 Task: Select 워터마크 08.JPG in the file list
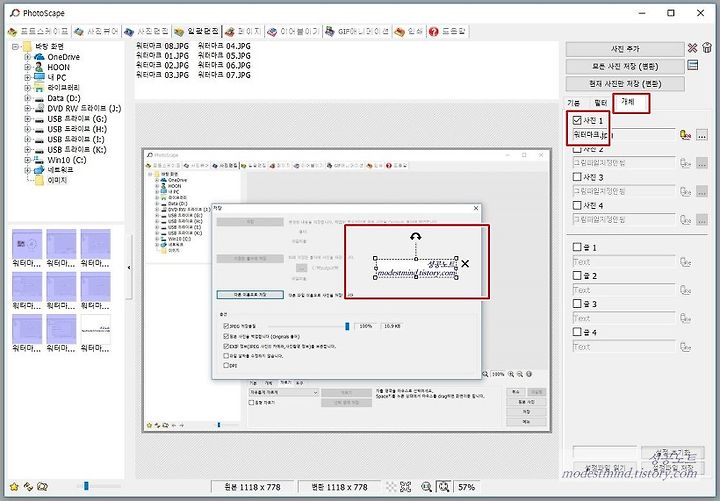[x=163, y=46]
